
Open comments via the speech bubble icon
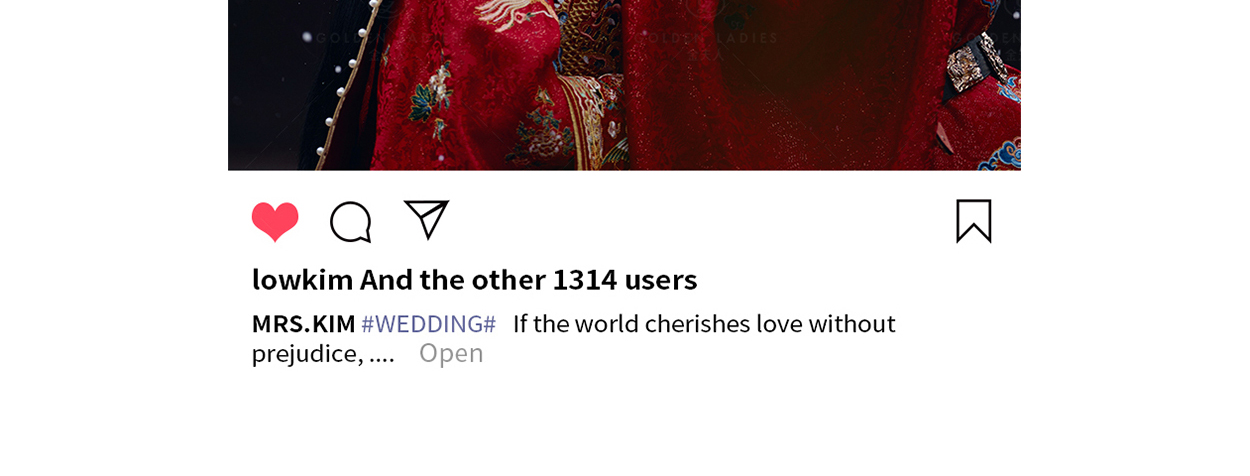pyautogui.click(x=351, y=222)
